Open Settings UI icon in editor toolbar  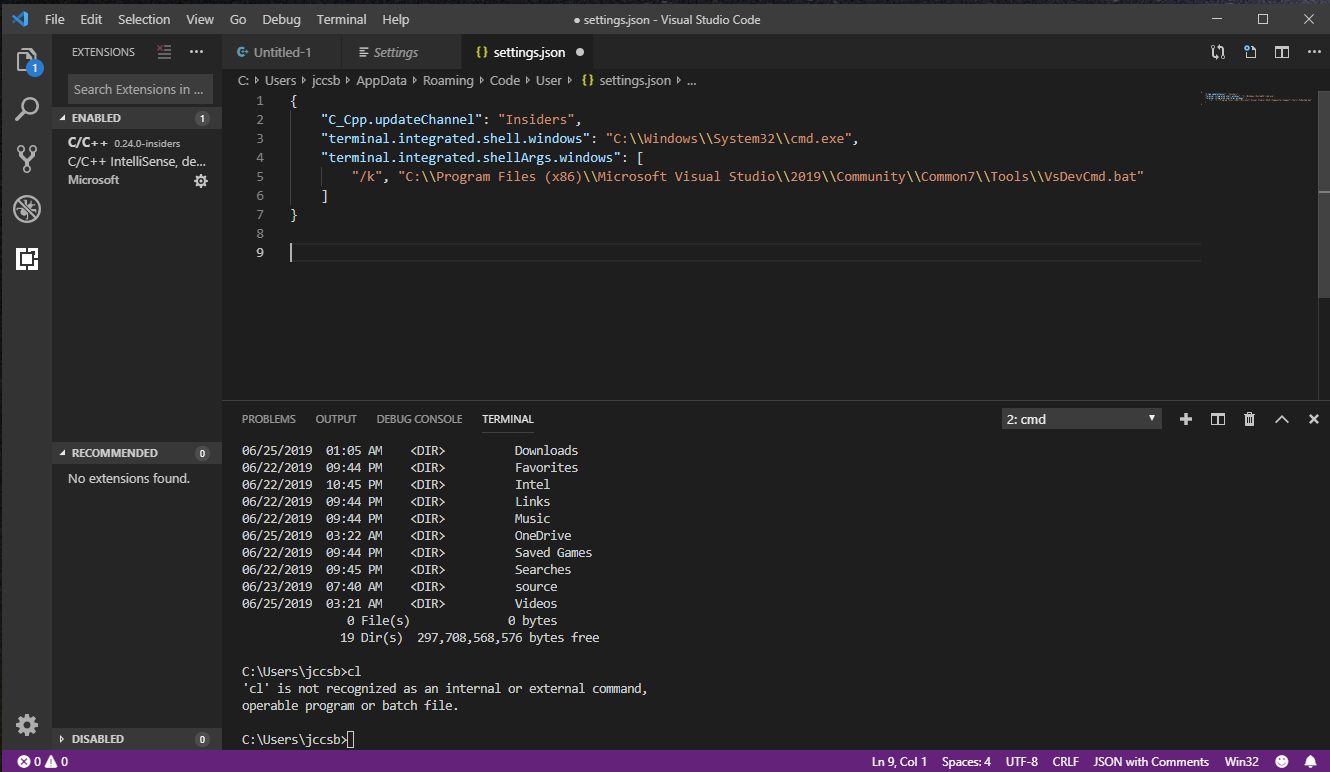click(x=1250, y=52)
